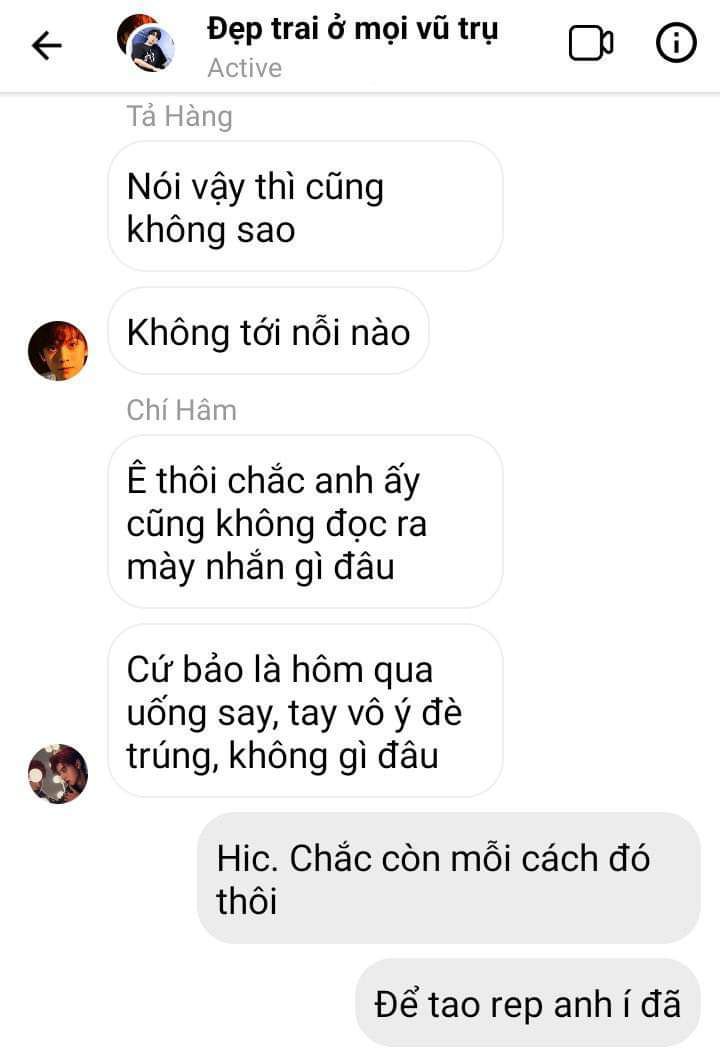
Task: Select message 'Ê thôi chắc anh ấy' bubble
Action: 305,522
